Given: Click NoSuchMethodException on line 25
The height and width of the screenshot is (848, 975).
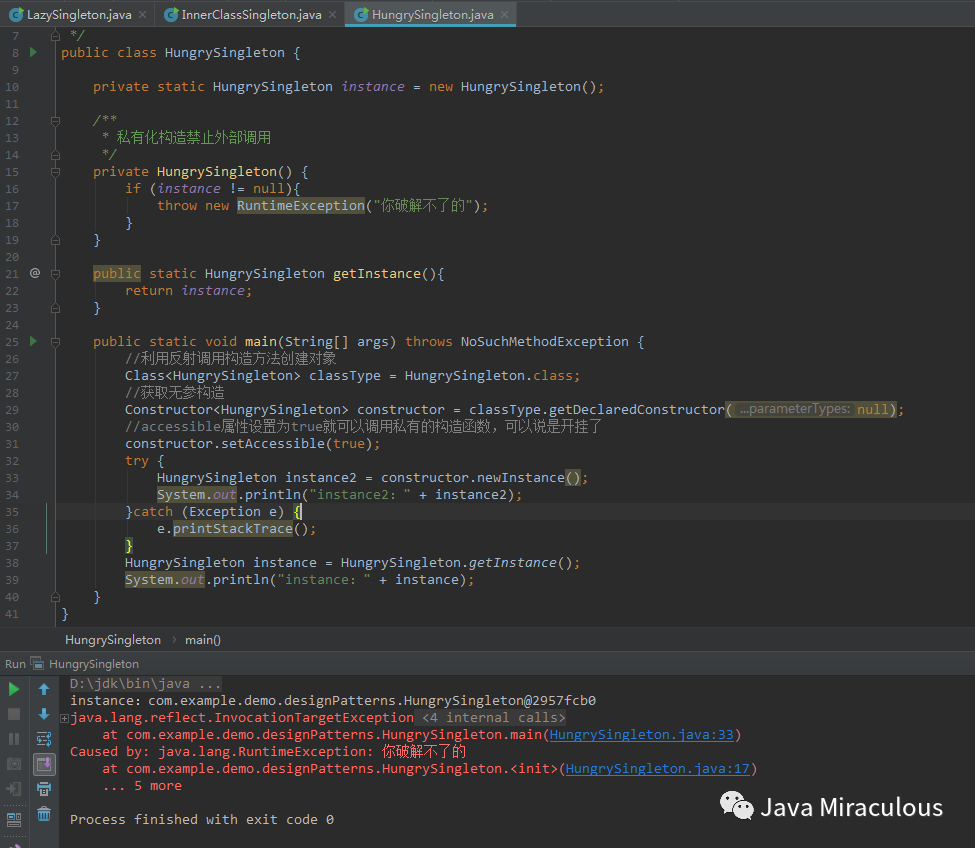Looking at the screenshot, I should tap(545, 341).
